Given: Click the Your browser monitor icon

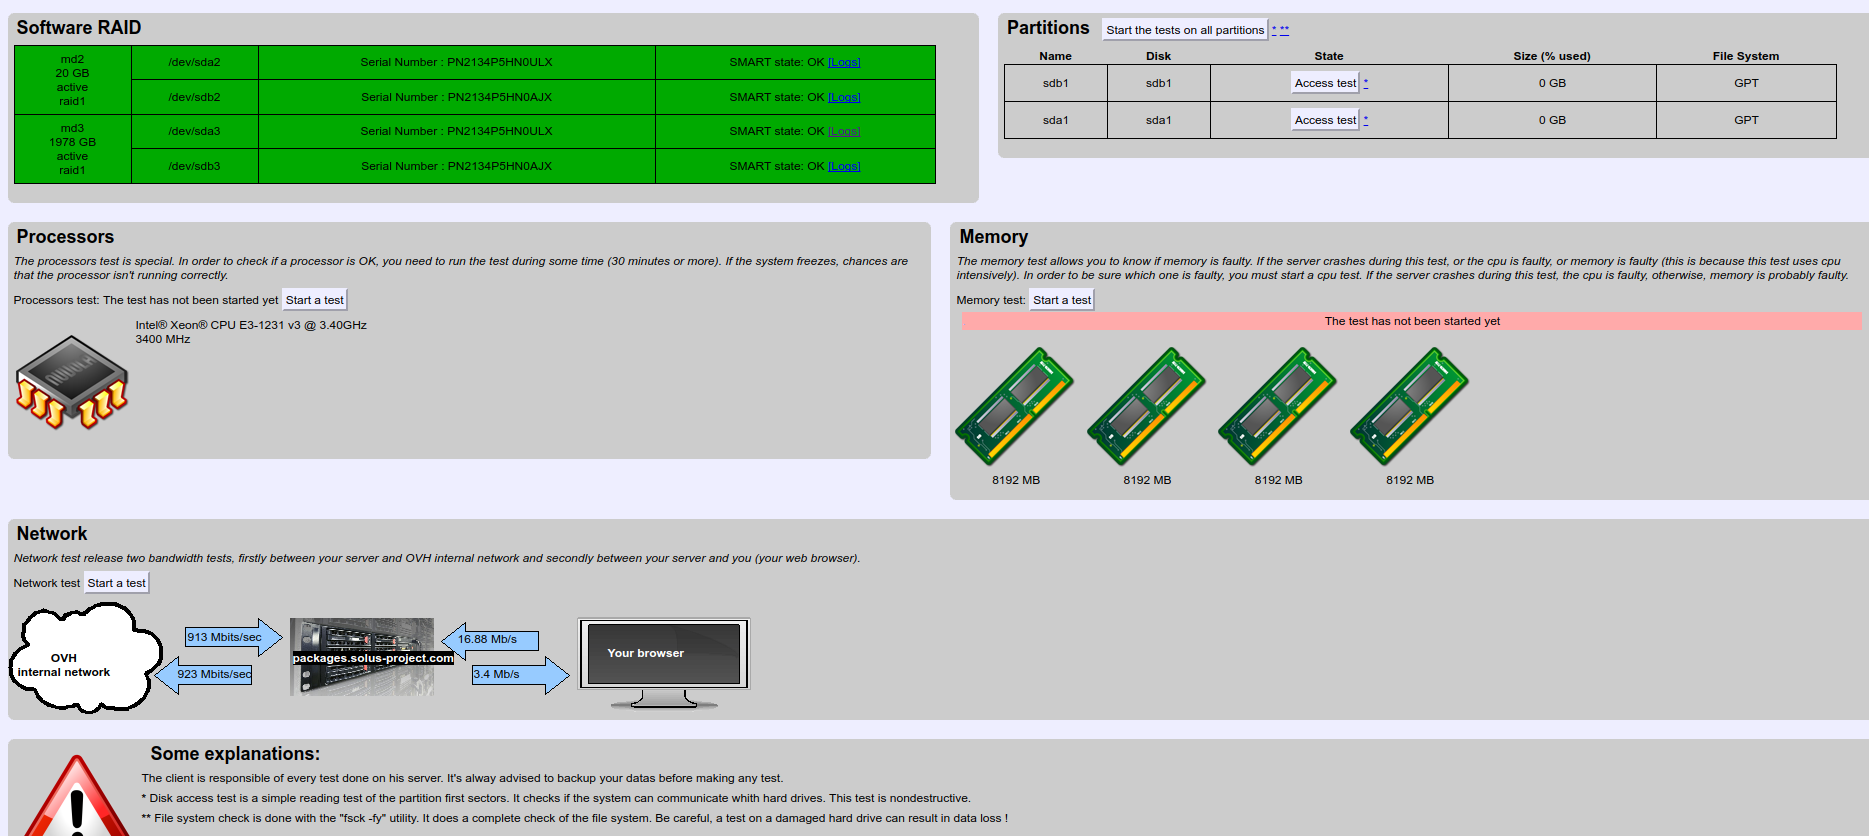Looking at the screenshot, I should tap(664, 663).
